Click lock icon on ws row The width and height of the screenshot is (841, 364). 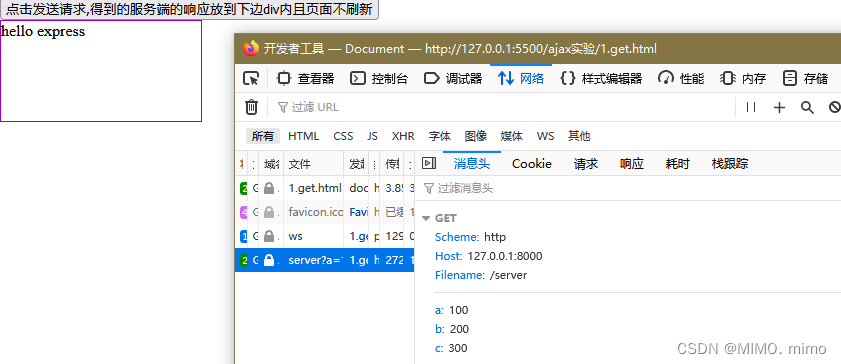(x=269, y=236)
